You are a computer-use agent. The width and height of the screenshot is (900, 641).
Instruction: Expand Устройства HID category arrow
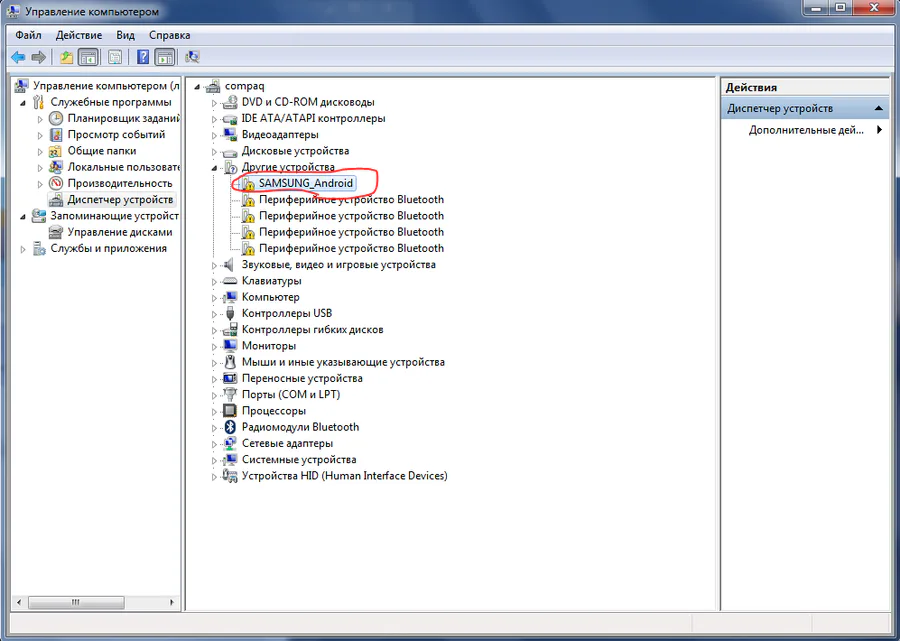214,477
